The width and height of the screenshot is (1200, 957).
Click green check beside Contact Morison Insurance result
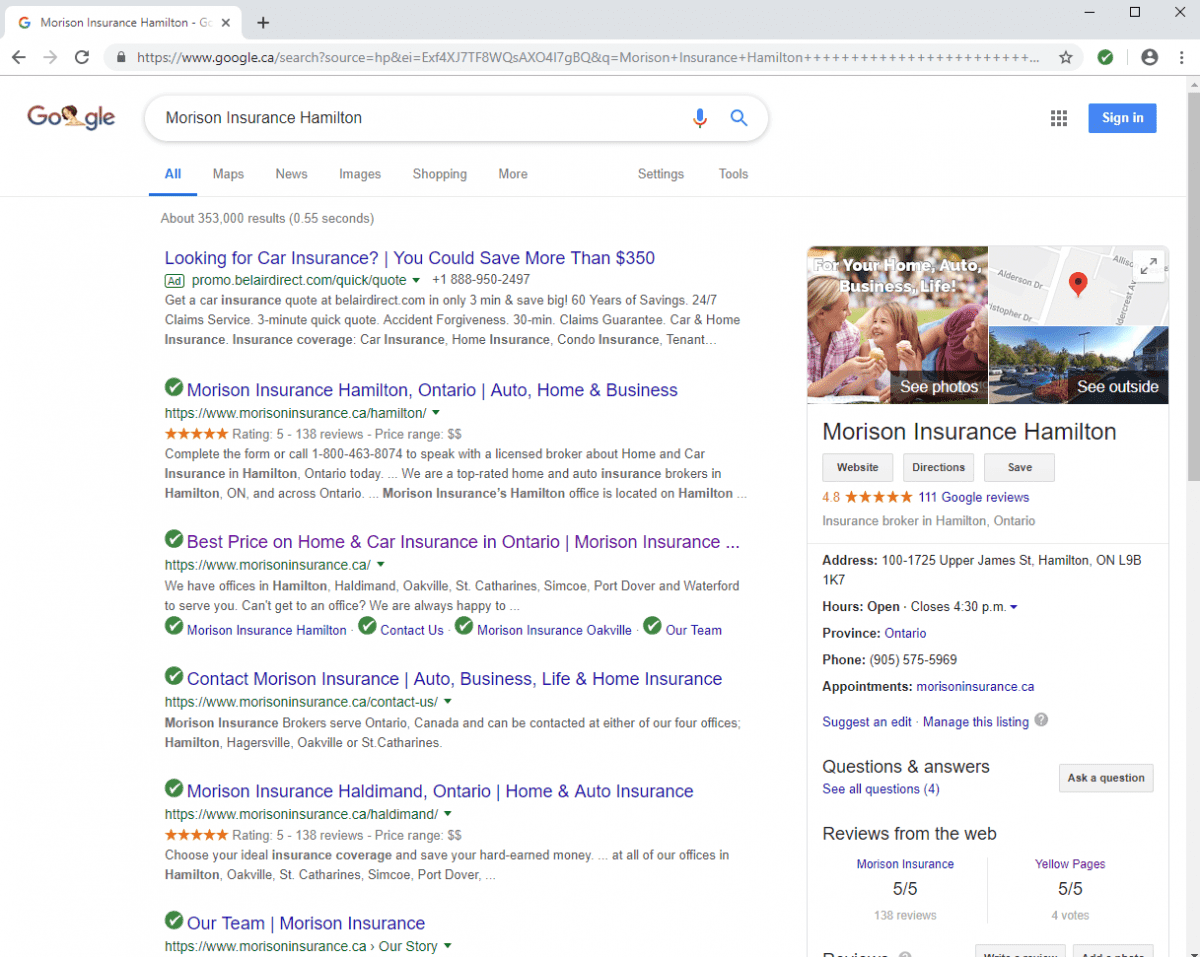(174, 677)
